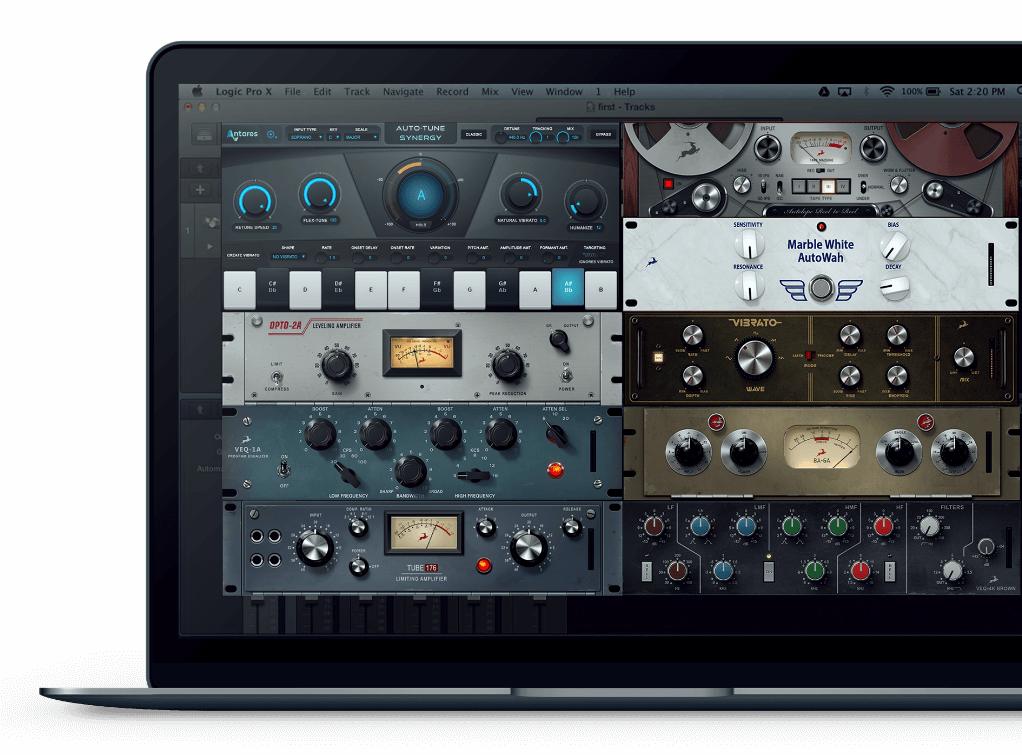The height and width of the screenshot is (755, 1022).
Task: Click the Flex-Tune dial control
Action: 320,194
